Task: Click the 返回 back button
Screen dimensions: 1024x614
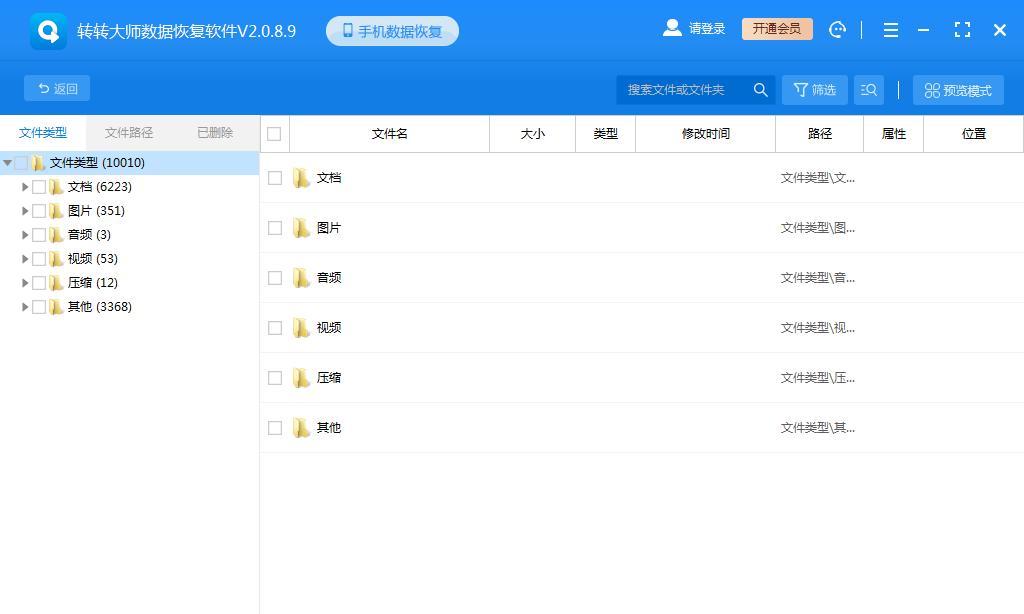Action: tap(57, 88)
